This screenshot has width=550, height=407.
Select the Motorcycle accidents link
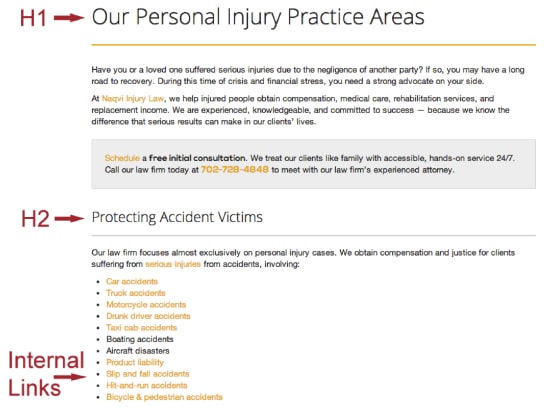coord(146,305)
